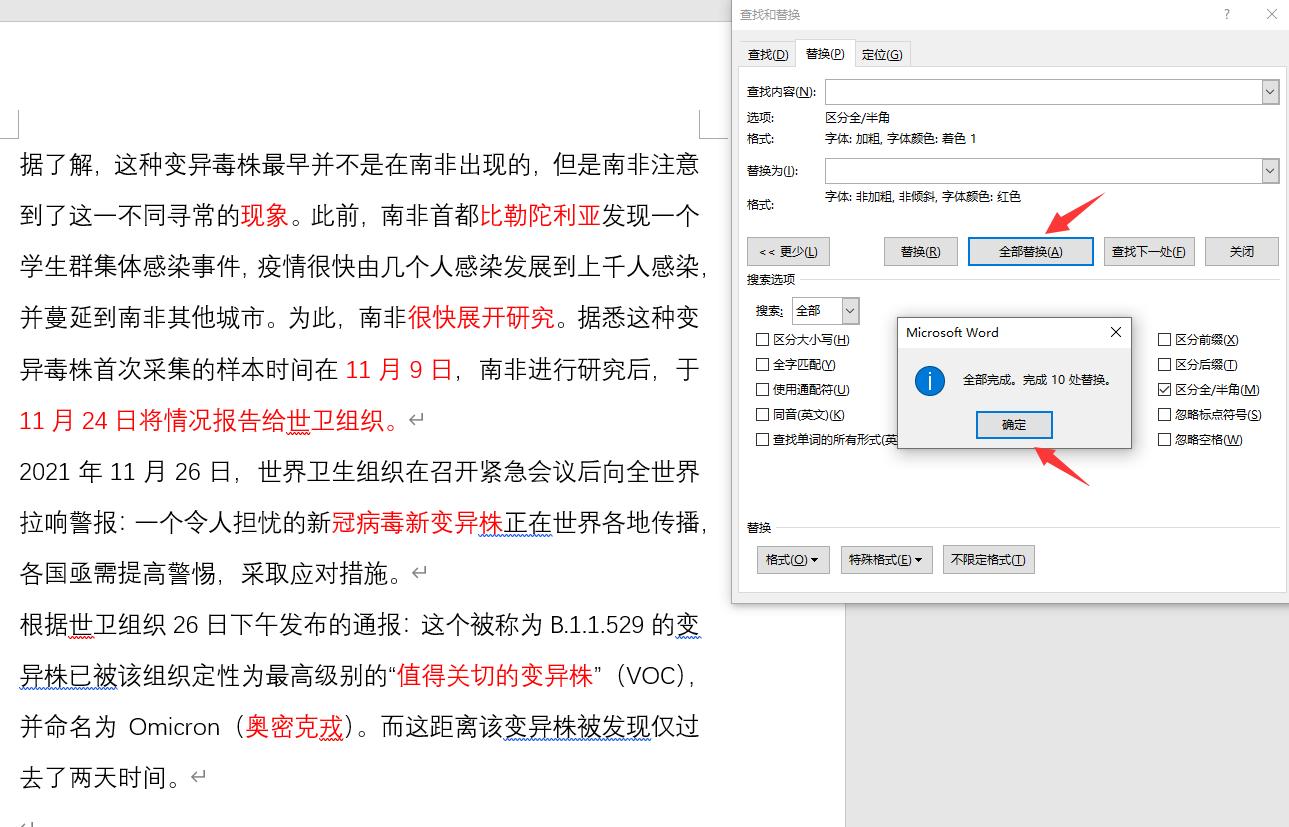Click the 替换 (Replace) button
This screenshot has width=1289, height=827.
pos(919,251)
